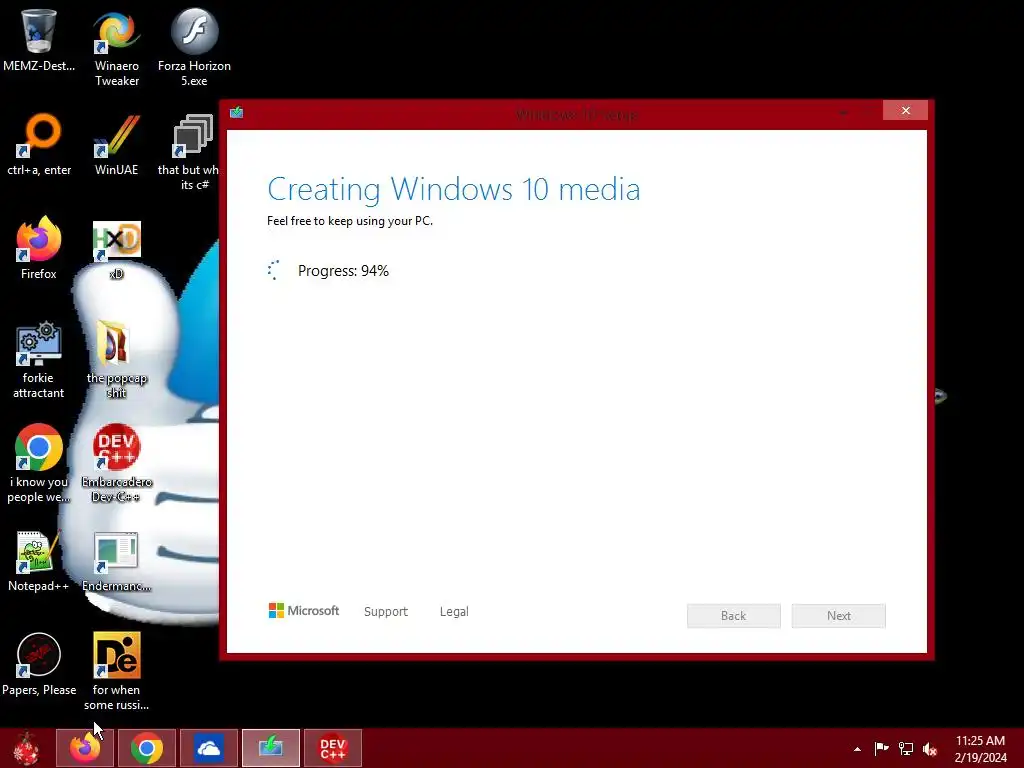
Task: Open the Support link
Action: 385,611
